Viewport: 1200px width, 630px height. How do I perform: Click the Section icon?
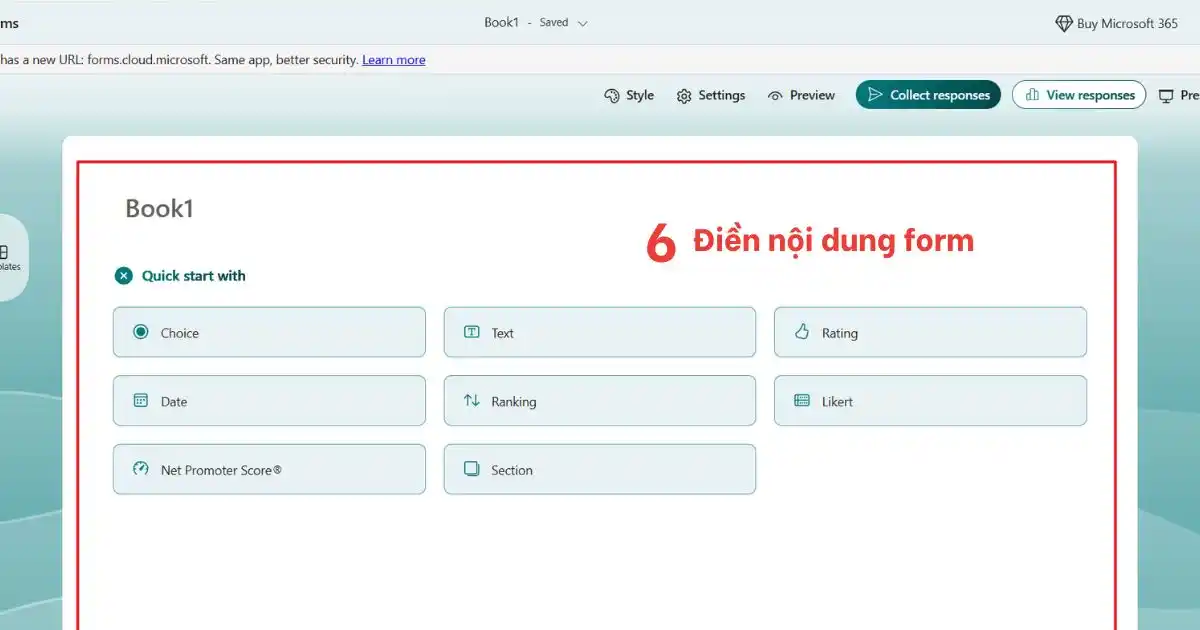[x=472, y=469]
